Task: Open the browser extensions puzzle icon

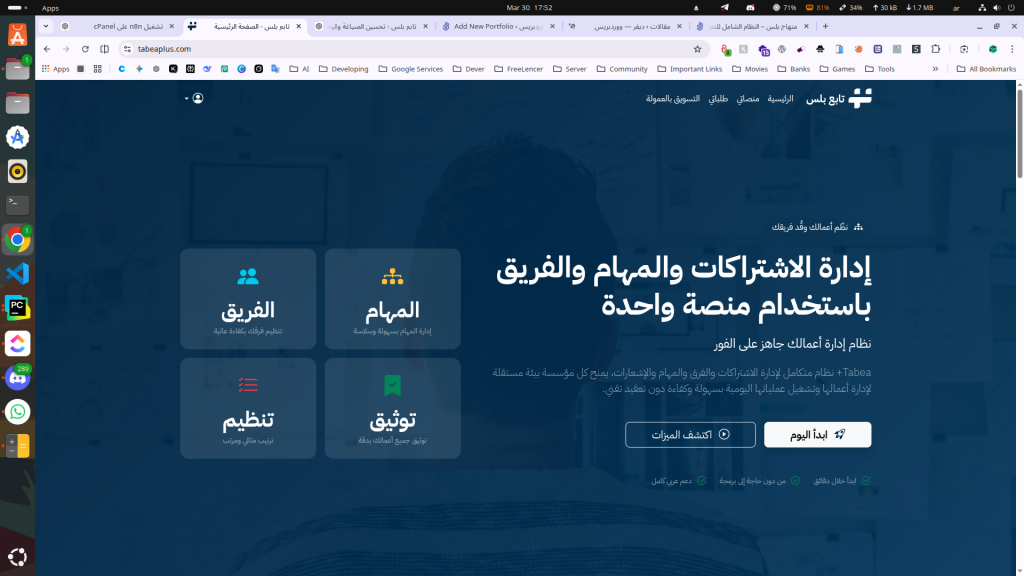Action: click(x=936, y=48)
